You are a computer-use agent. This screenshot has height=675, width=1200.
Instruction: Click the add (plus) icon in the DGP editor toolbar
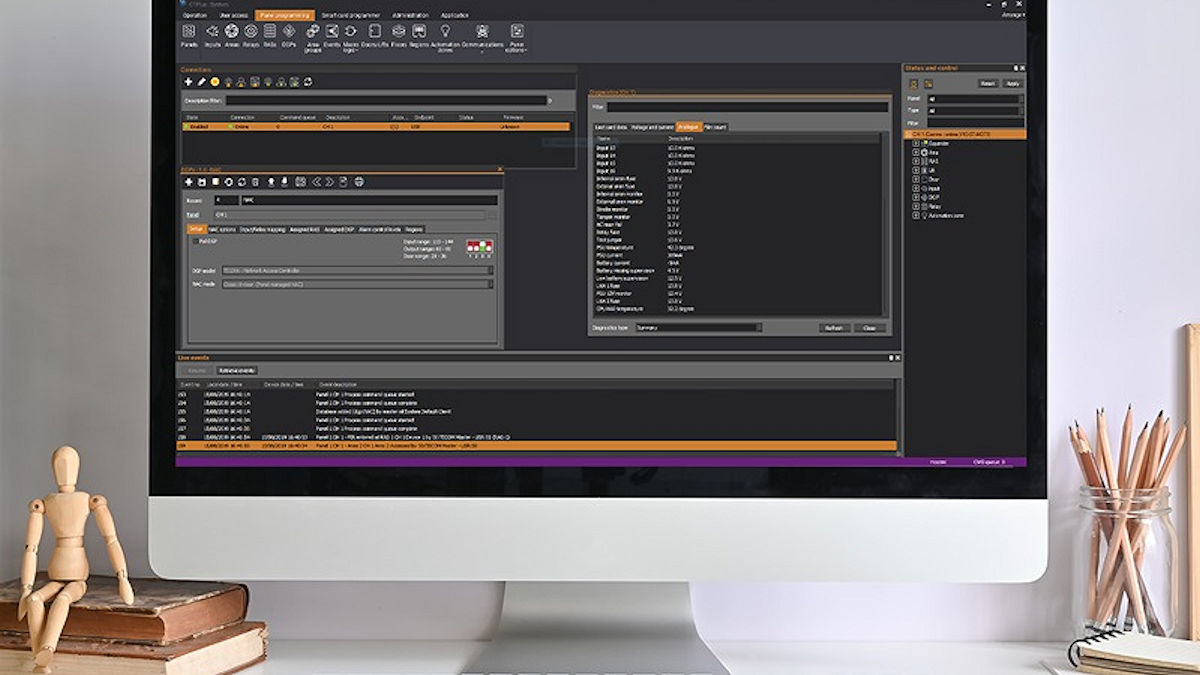(189, 182)
